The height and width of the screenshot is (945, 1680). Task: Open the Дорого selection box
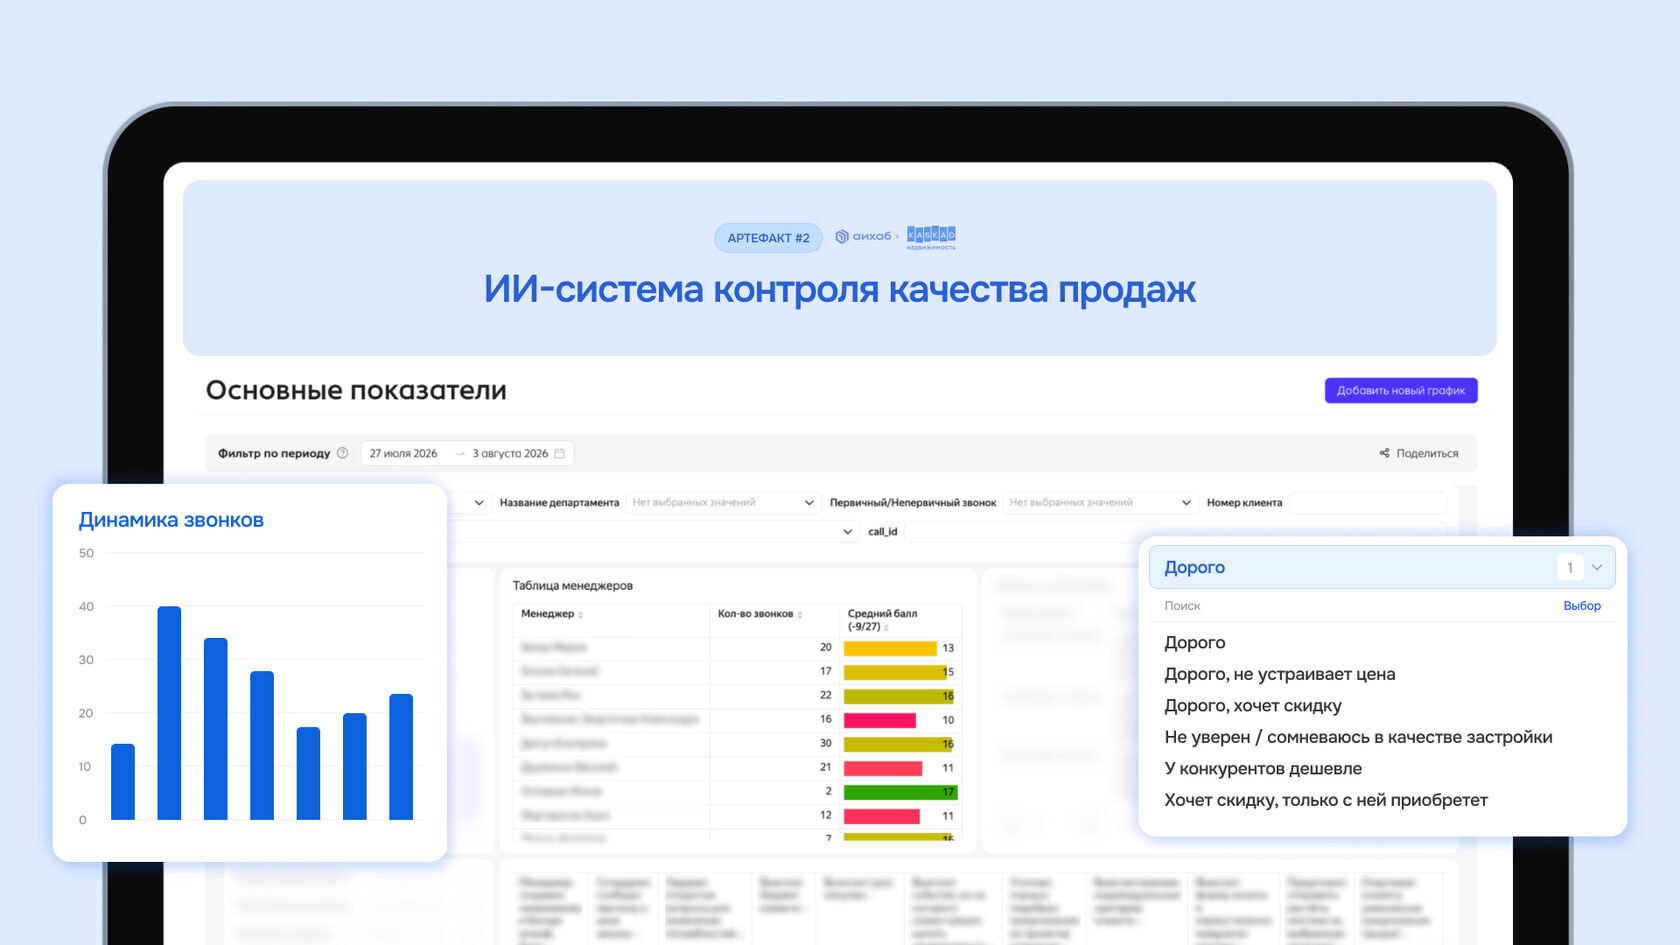[1382, 567]
